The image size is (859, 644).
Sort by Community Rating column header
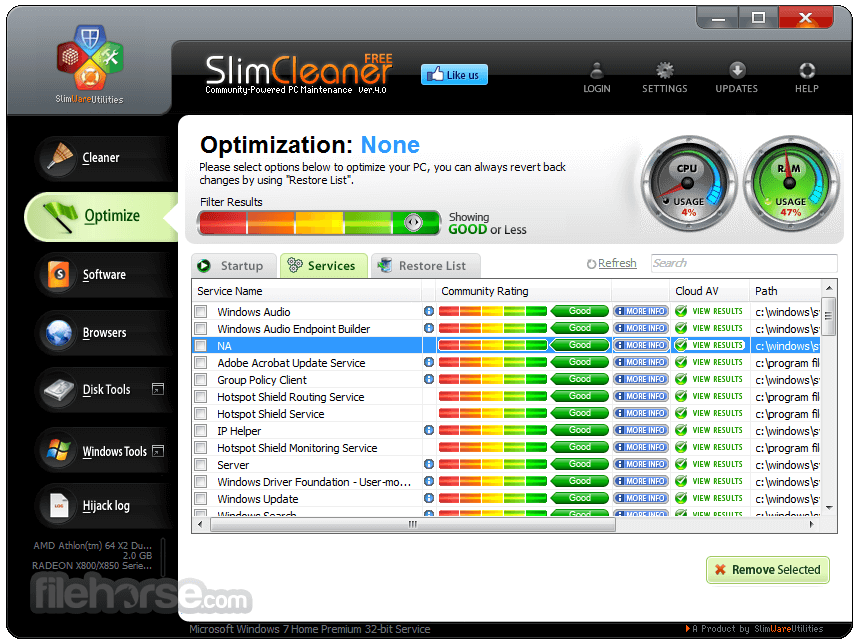pyautogui.click(x=524, y=291)
